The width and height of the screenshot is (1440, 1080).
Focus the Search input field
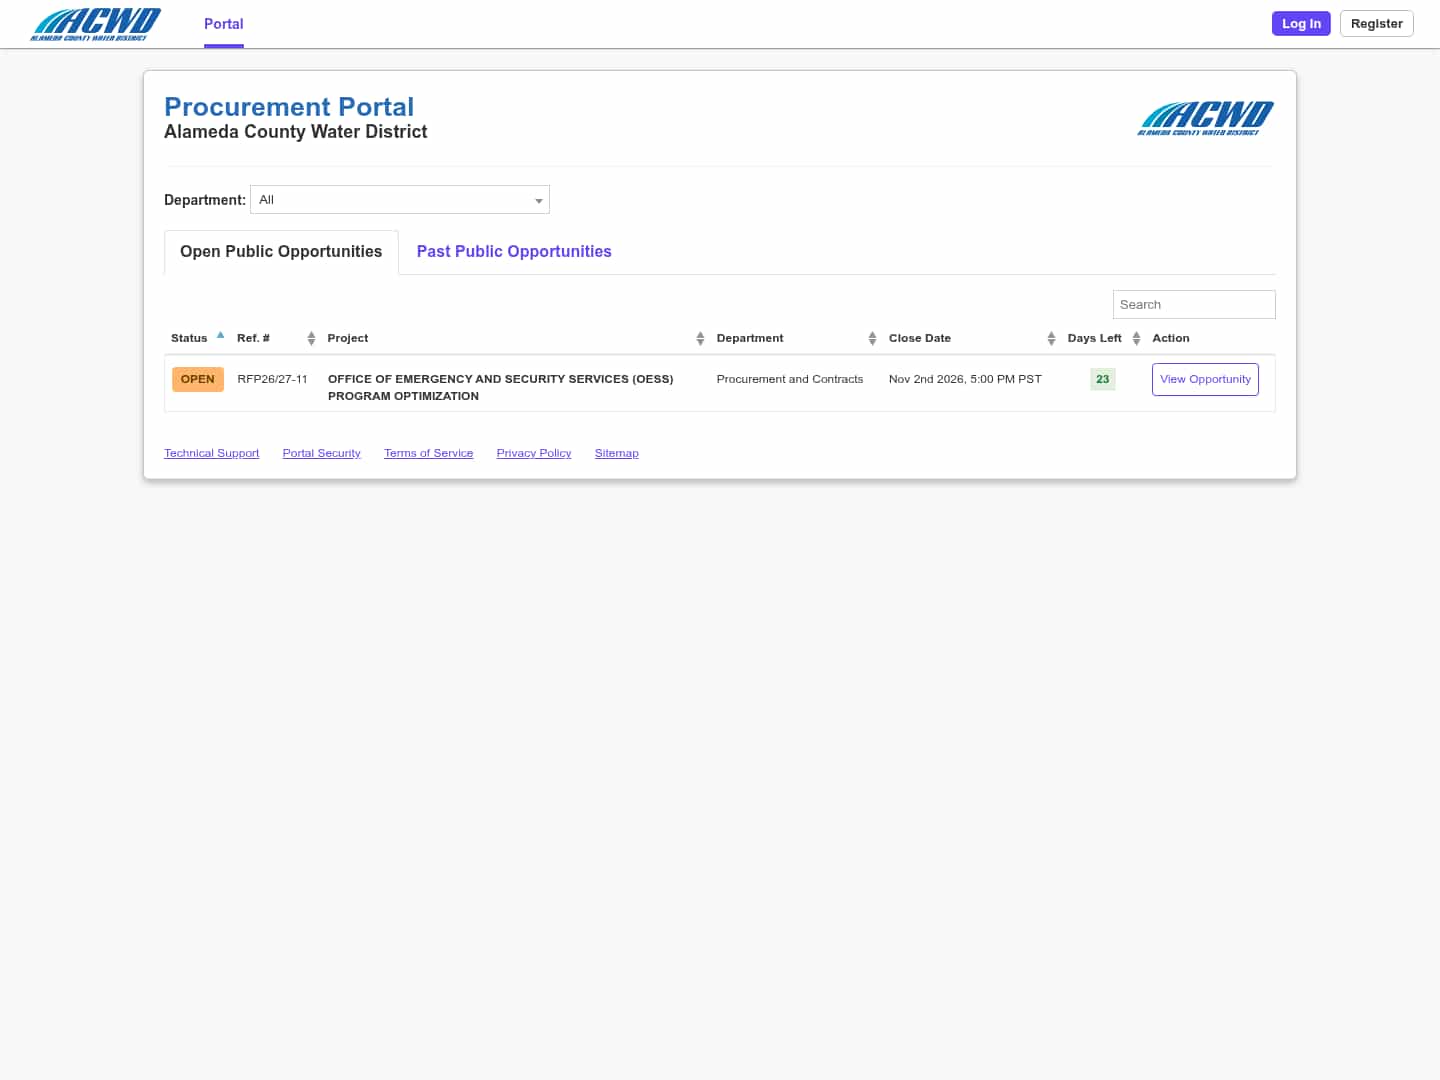(1194, 304)
